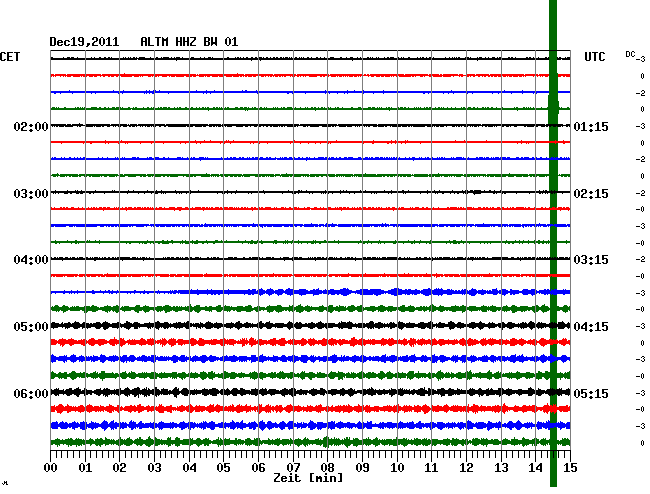Click the CET time zone label

[x=10, y=57]
